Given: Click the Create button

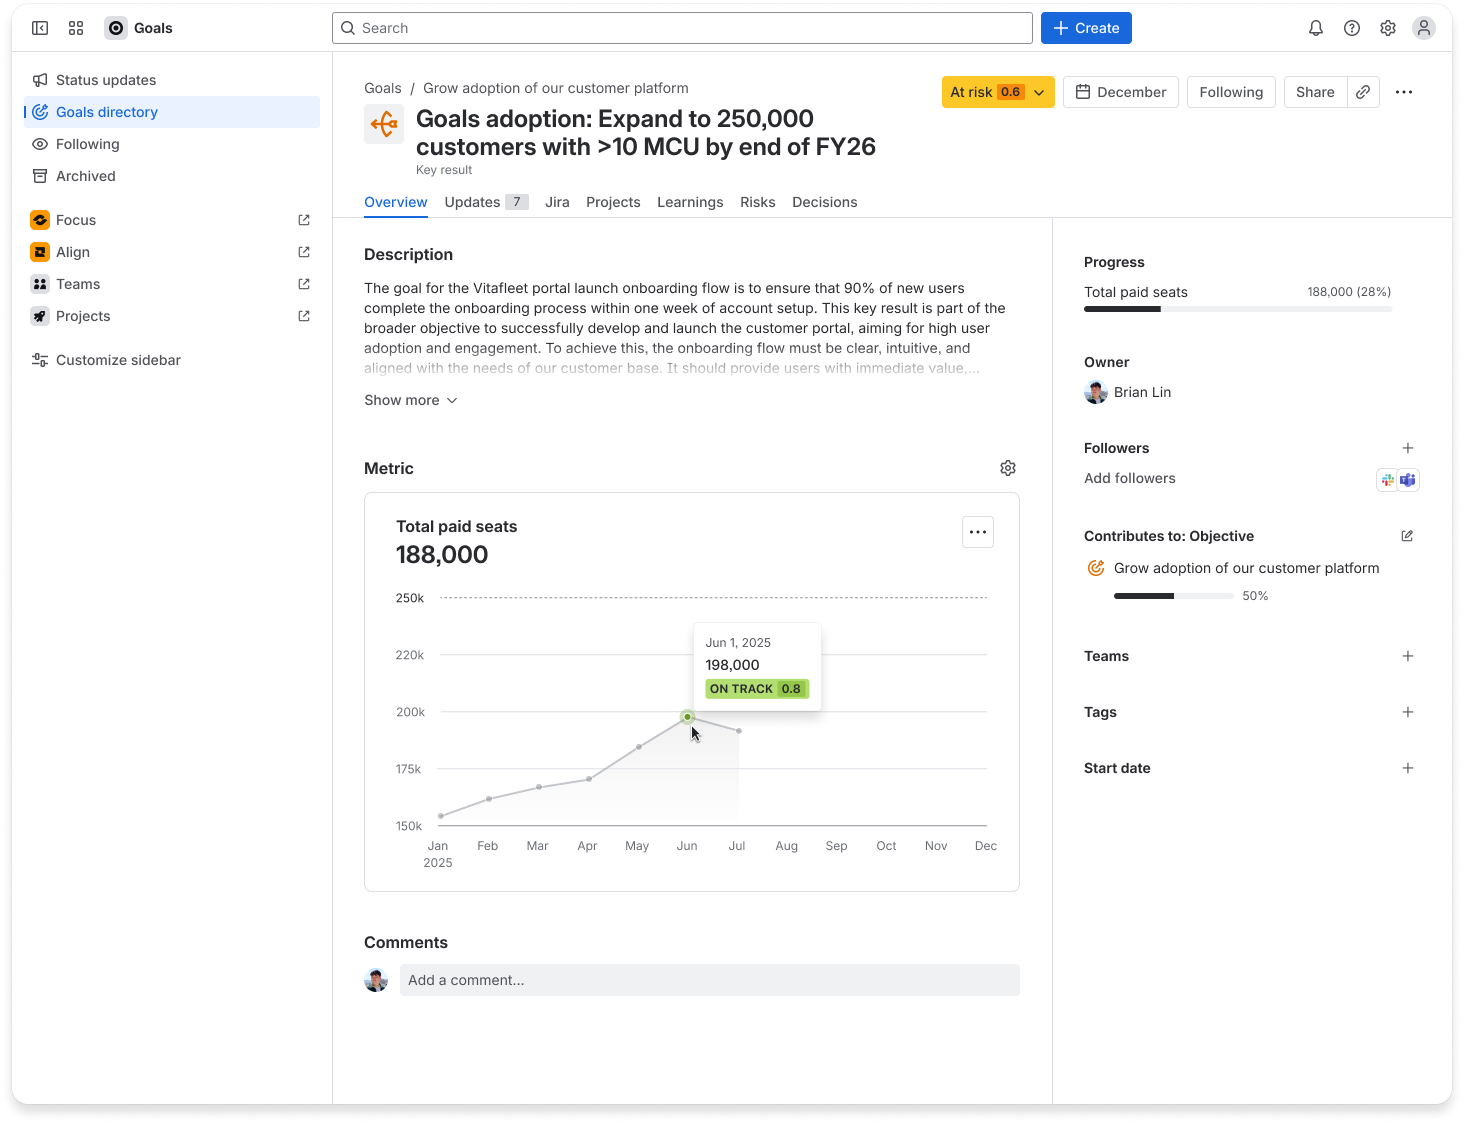Looking at the screenshot, I should (1086, 28).
